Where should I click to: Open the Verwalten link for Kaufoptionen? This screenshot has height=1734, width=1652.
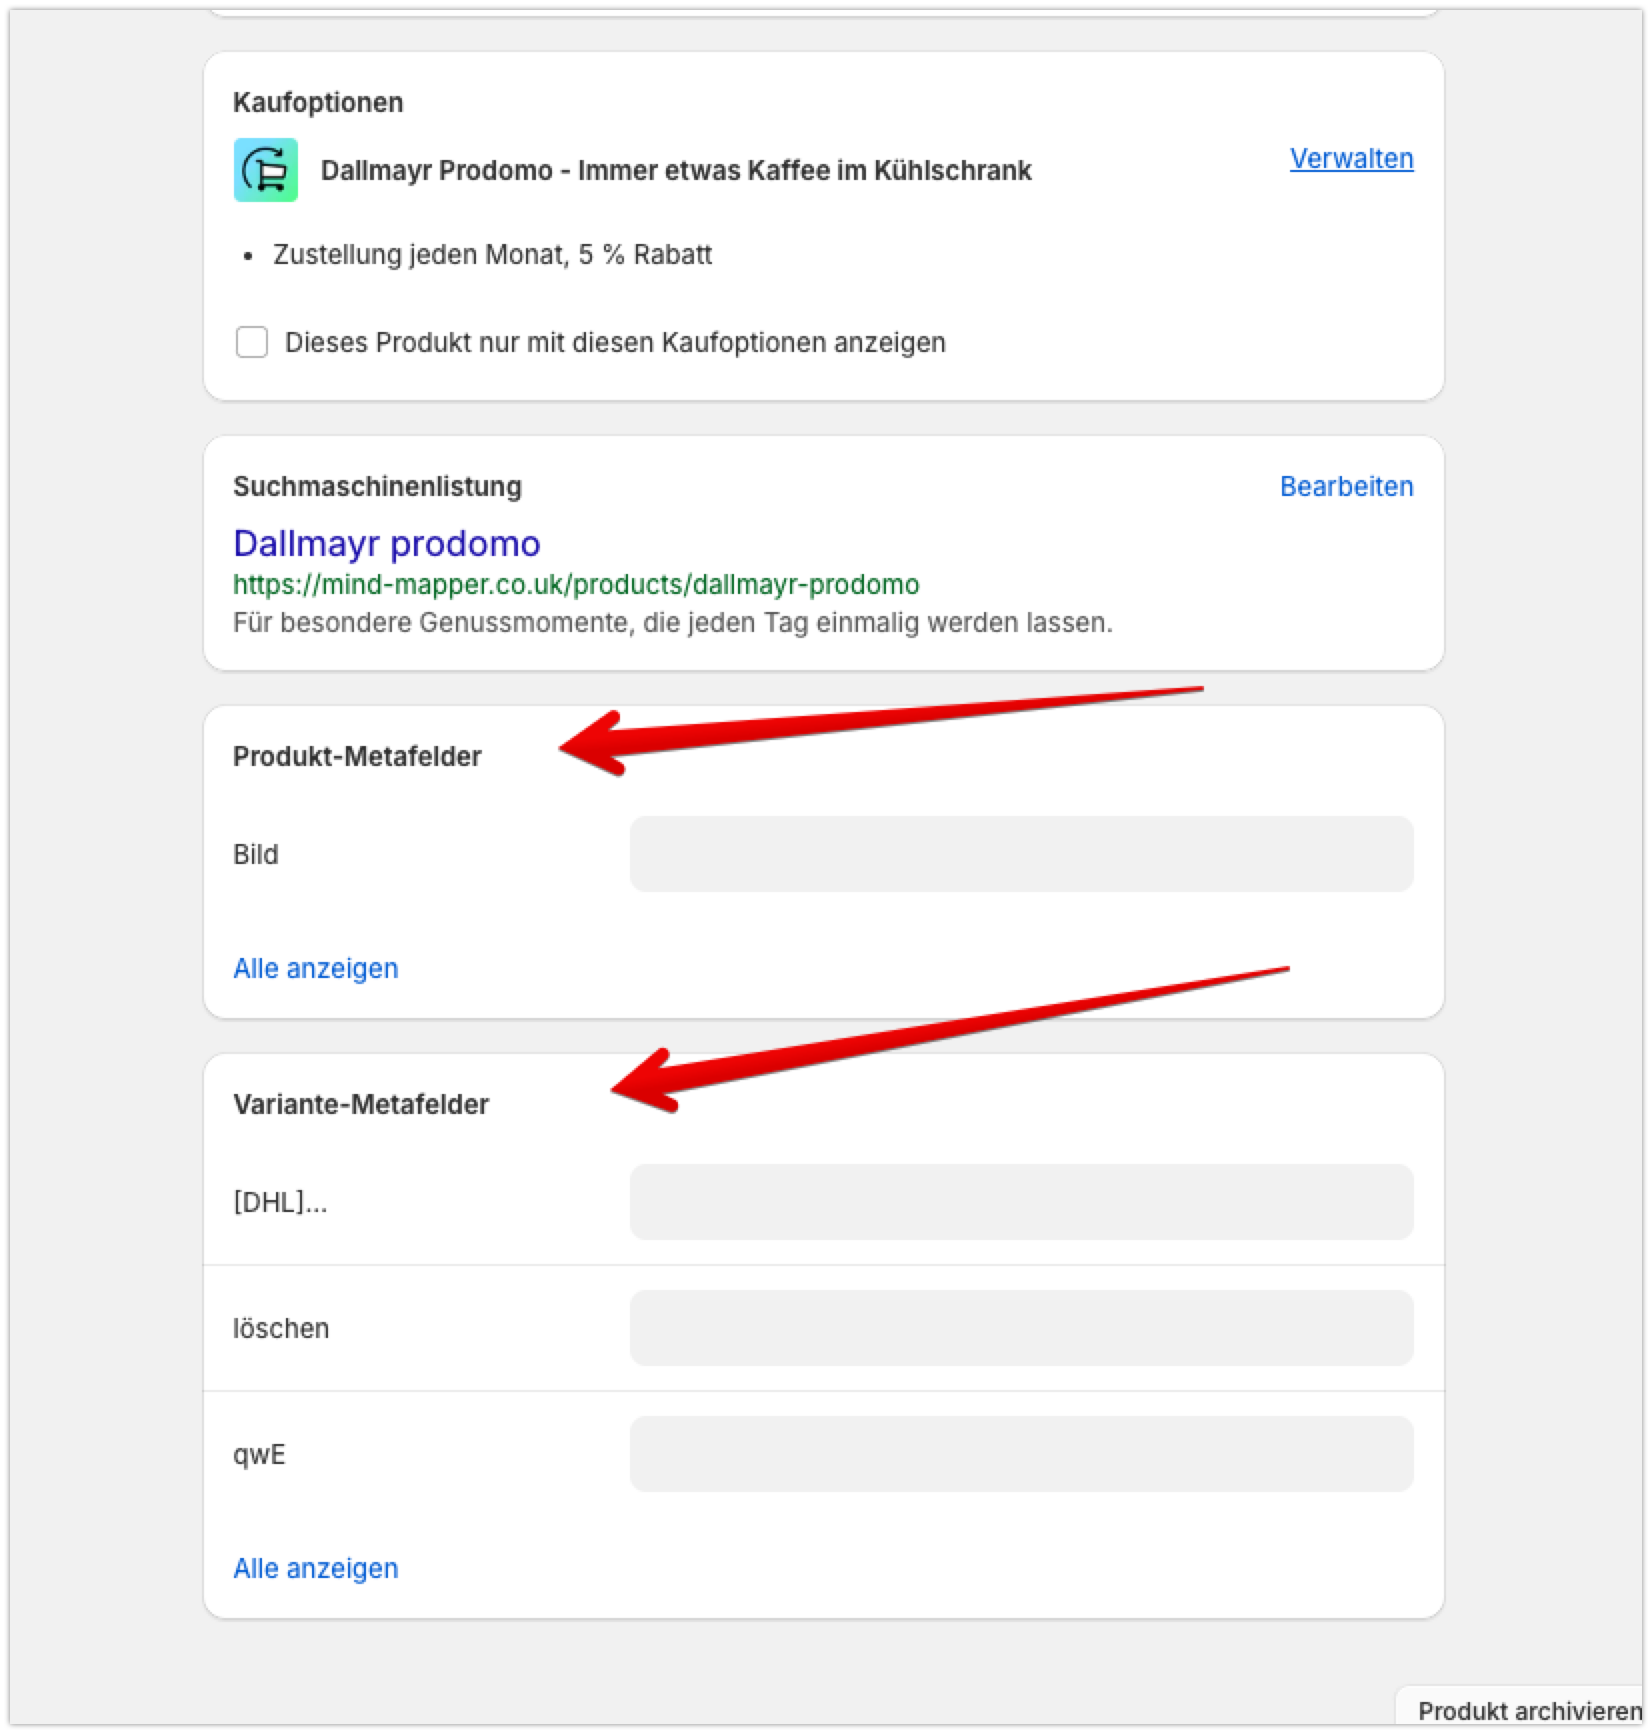tap(1351, 159)
